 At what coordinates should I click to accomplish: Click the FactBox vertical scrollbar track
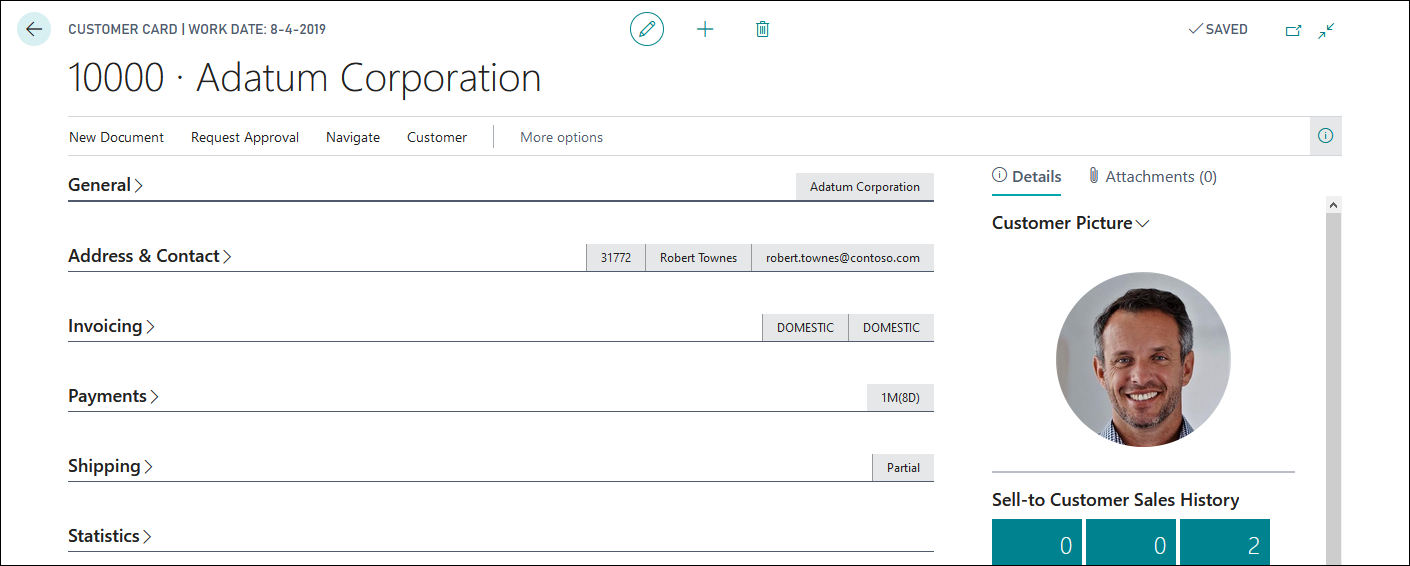coord(1333,389)
